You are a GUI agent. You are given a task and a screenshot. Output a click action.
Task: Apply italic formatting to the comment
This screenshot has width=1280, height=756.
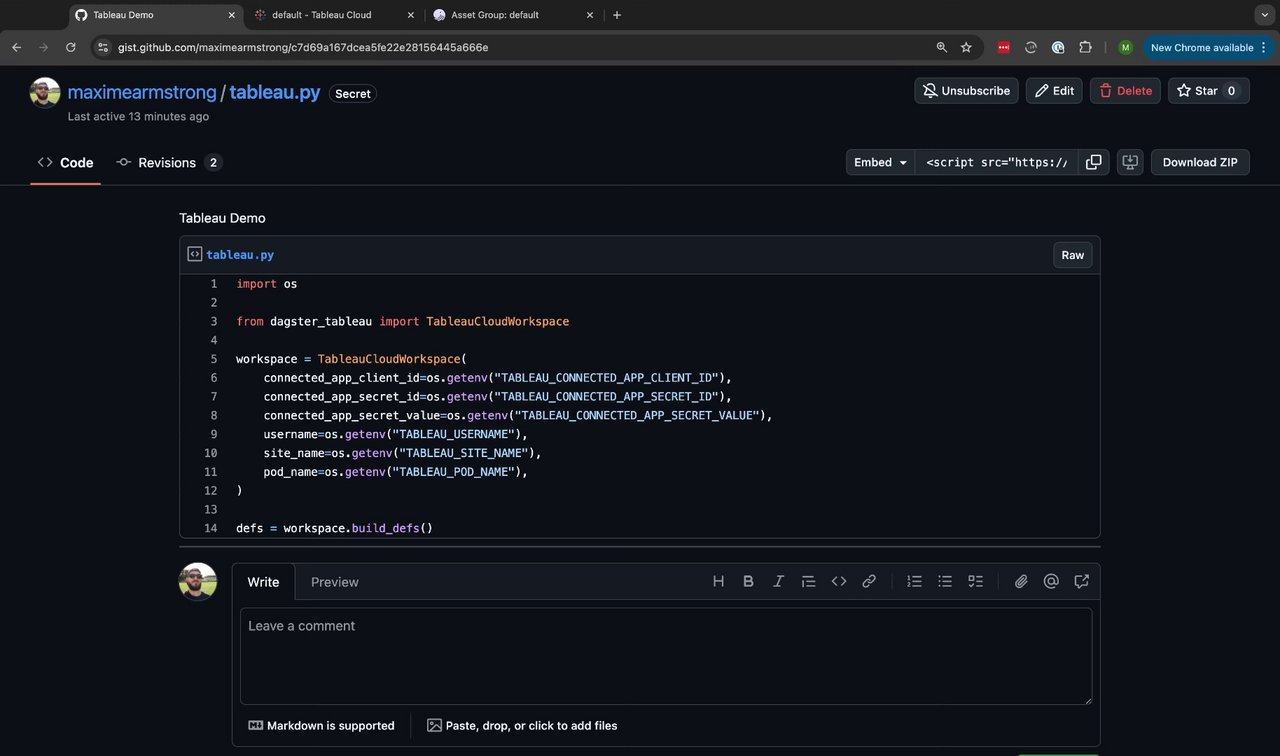point(778,581)
